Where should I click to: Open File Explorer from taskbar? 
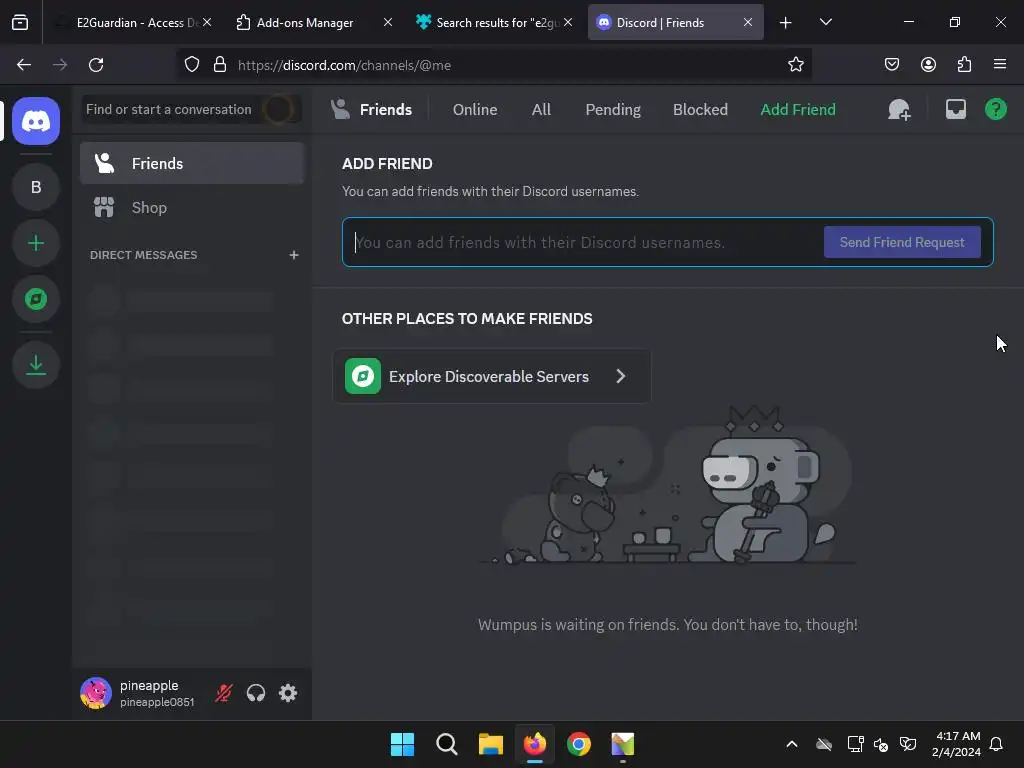(x=490, y=744)
